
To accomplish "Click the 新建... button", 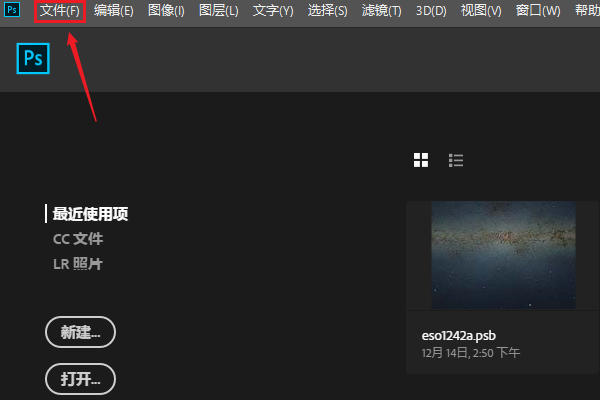I will point(80,332).
